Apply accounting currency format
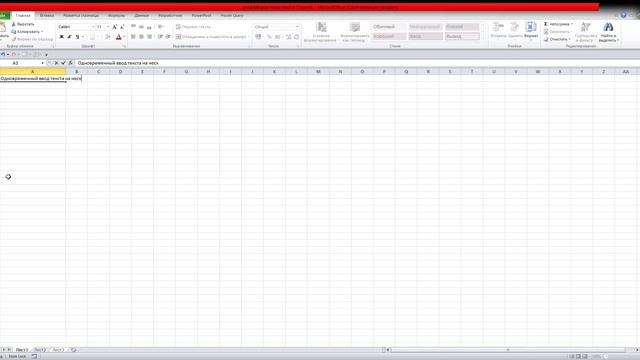640x360 pixels. pos(258,37)
